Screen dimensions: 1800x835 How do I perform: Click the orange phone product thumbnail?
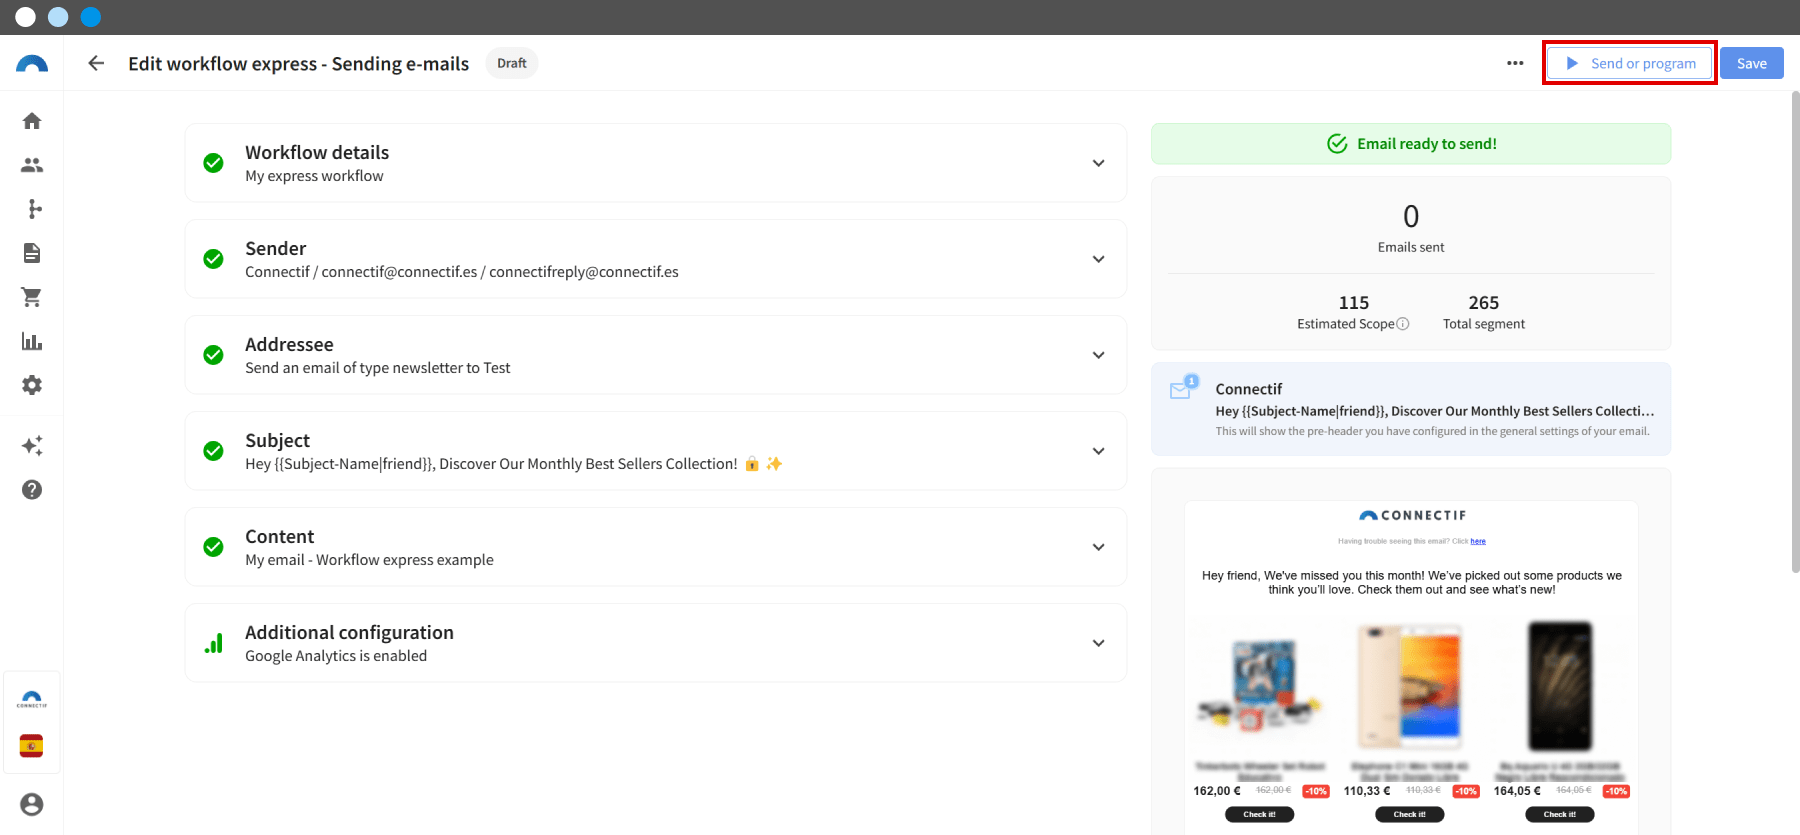click(1410, 686)
